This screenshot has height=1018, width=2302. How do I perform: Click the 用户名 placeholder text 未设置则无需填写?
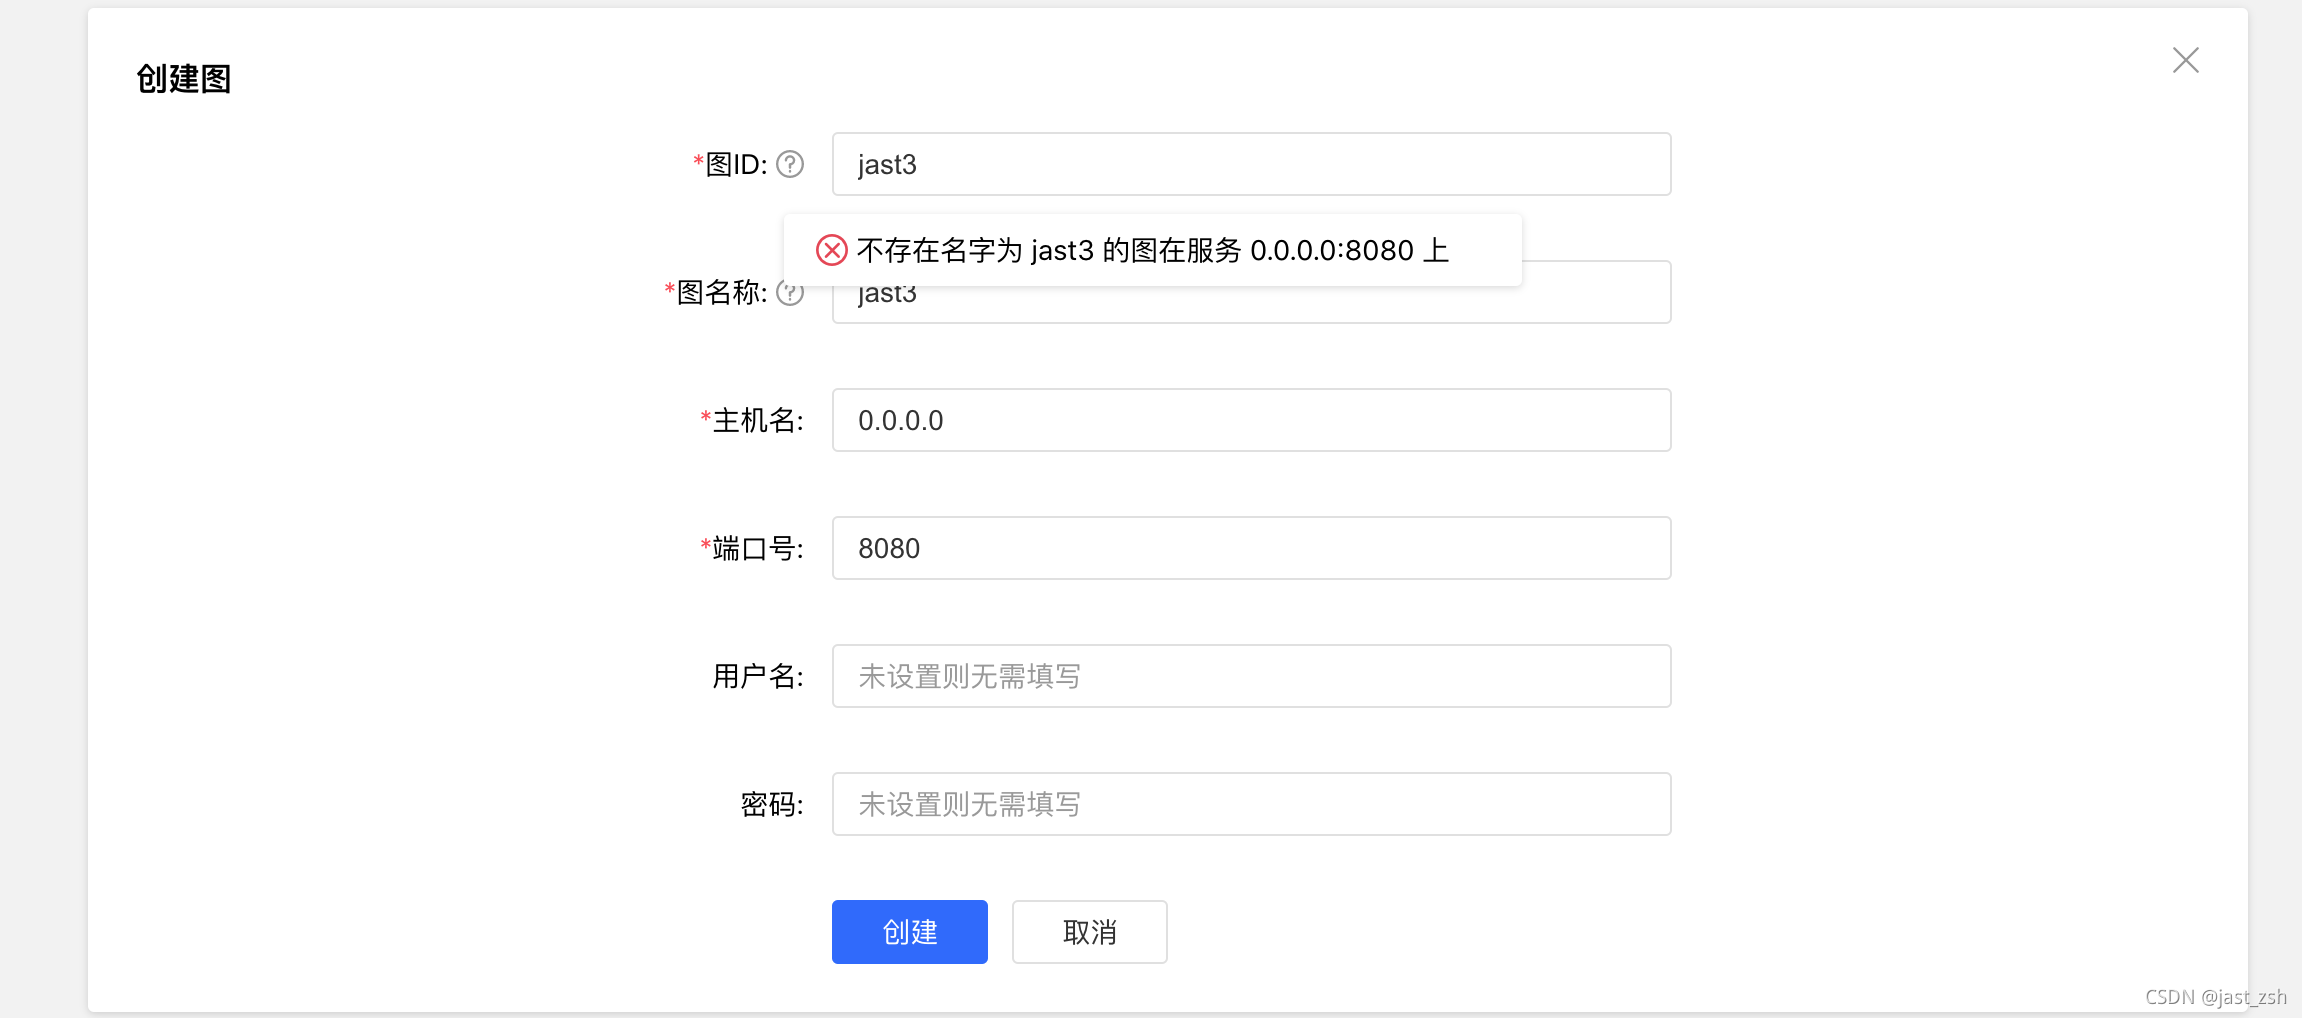point(967,676)
